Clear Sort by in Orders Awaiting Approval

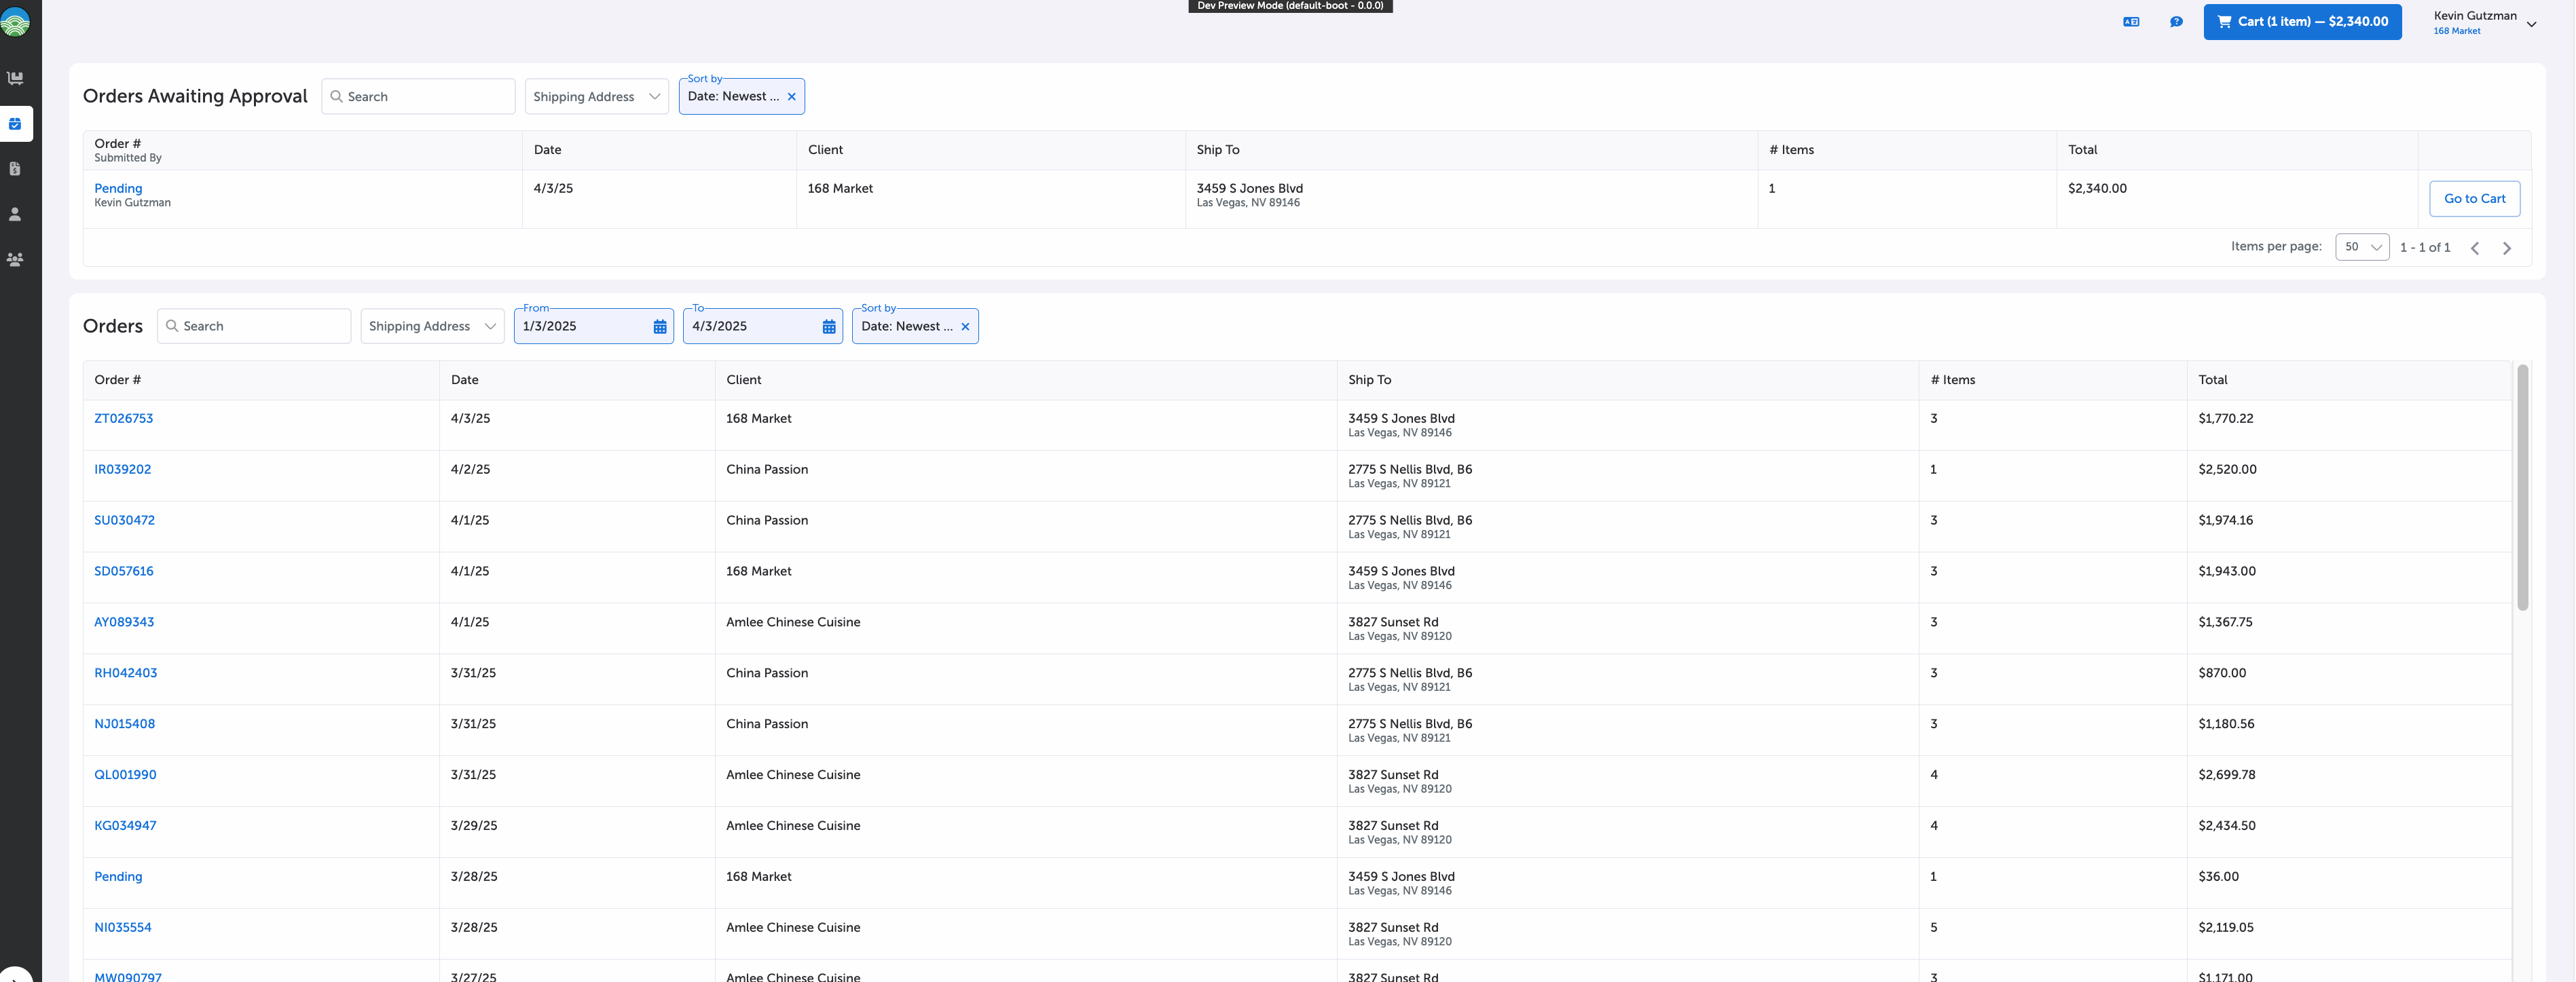[792, 97]
